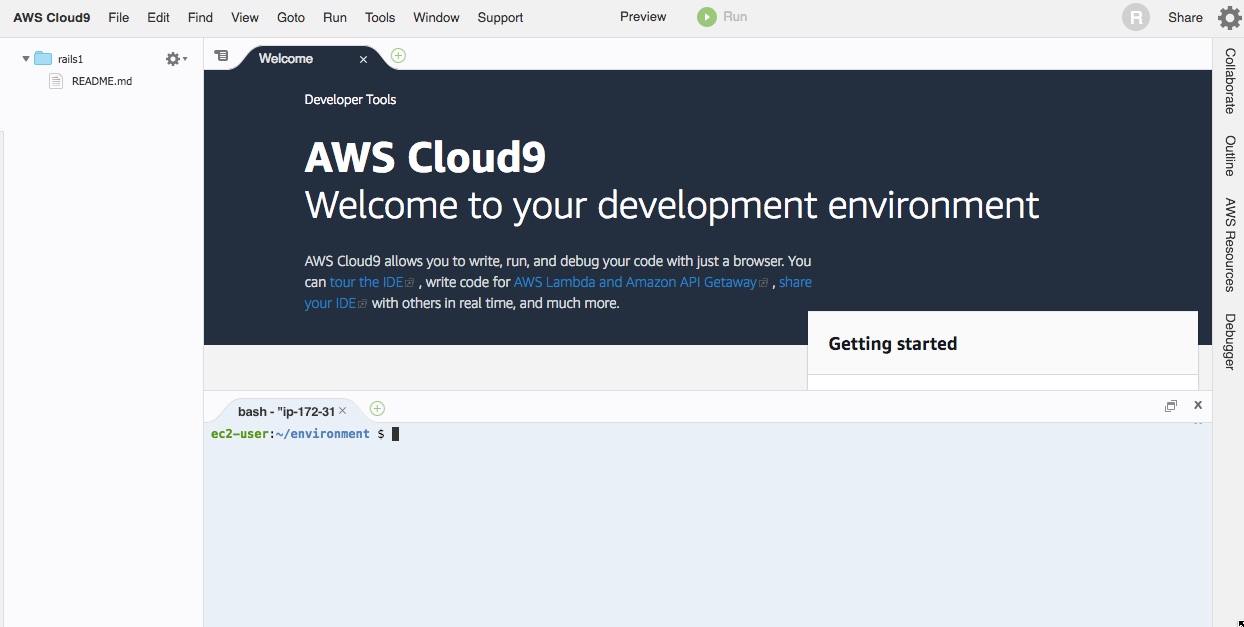The image size is (1244, 627).
Task: Add new terminal tab with plus icon
Action: pyautogui.click(x=377, y=408)
